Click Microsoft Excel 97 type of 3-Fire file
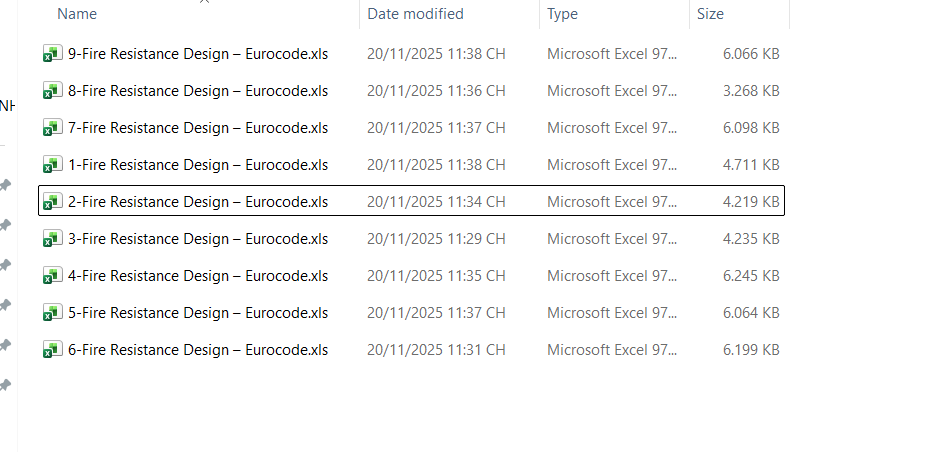Image resolution: width=925 pixels, height=452 pixels. tap(612, 239)
